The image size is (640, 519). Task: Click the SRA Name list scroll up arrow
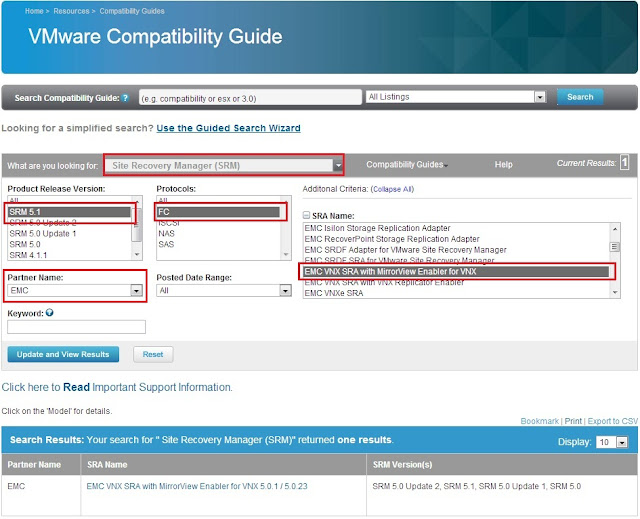tap(615, 229)
